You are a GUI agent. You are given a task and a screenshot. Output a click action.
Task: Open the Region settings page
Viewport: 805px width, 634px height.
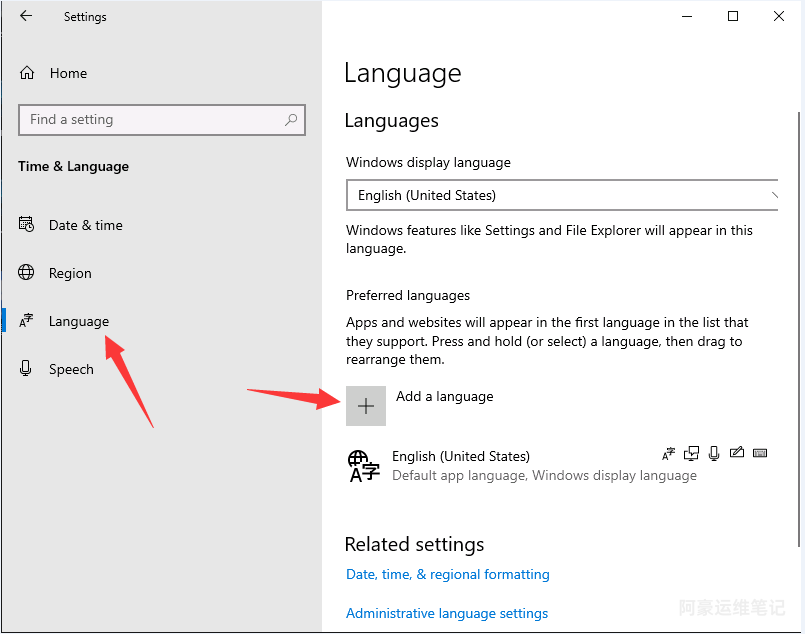tap(70, 273)
